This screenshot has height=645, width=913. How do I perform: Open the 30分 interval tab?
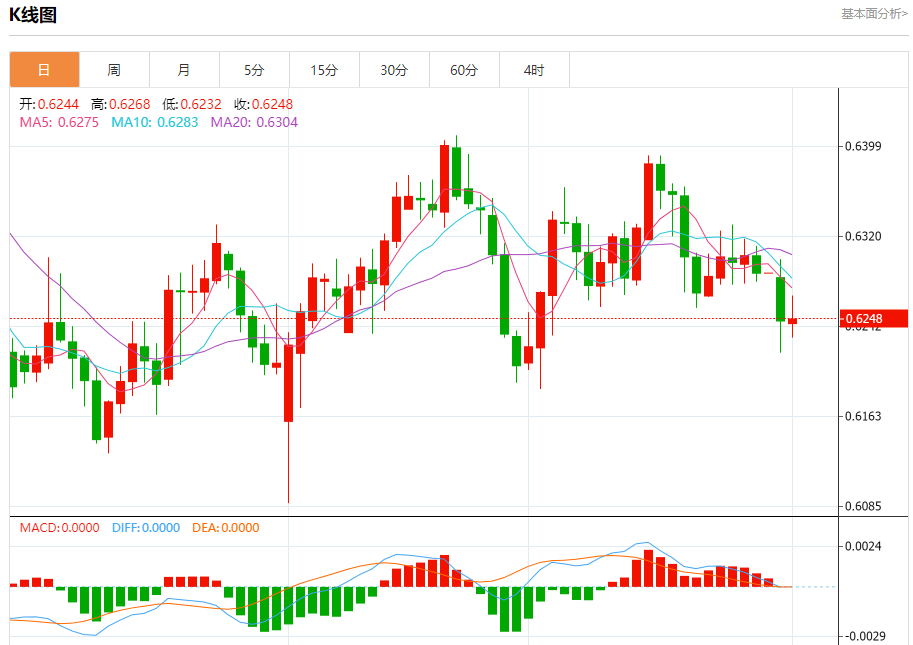(394, 70)
